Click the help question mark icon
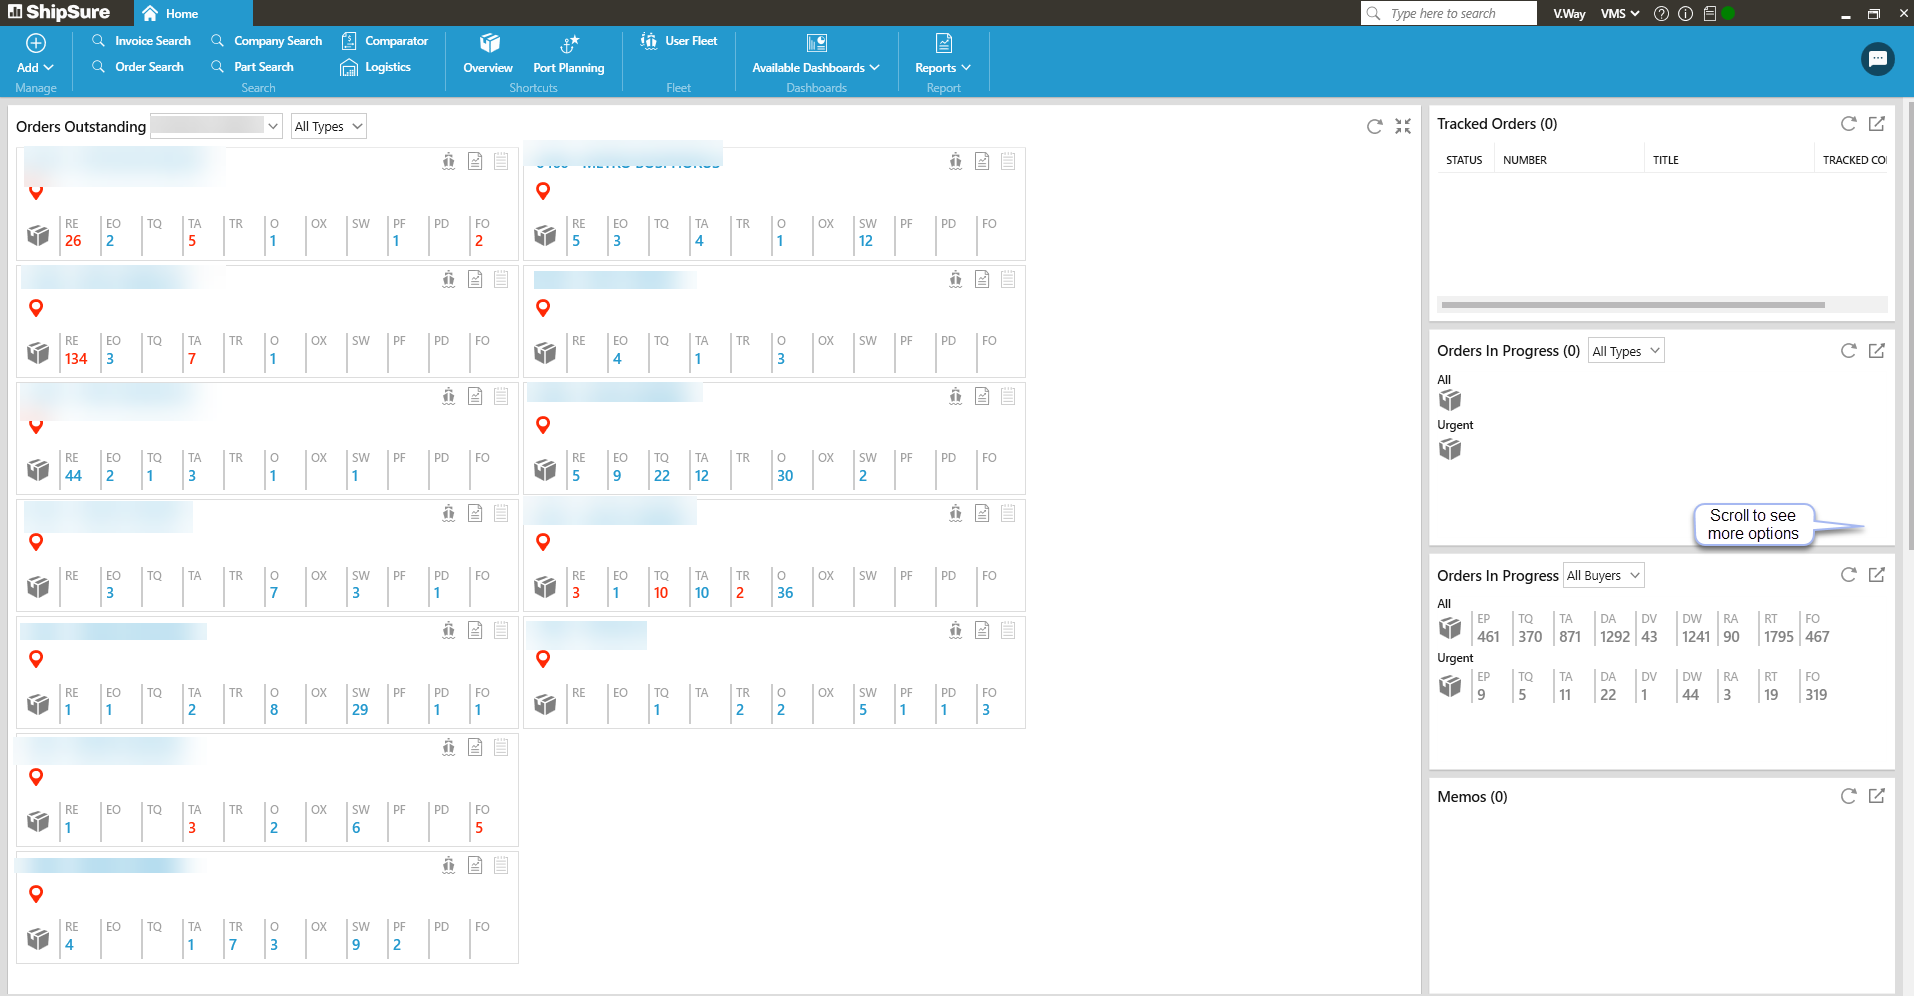This screenshot has width=1914, height=996. 1661,14
